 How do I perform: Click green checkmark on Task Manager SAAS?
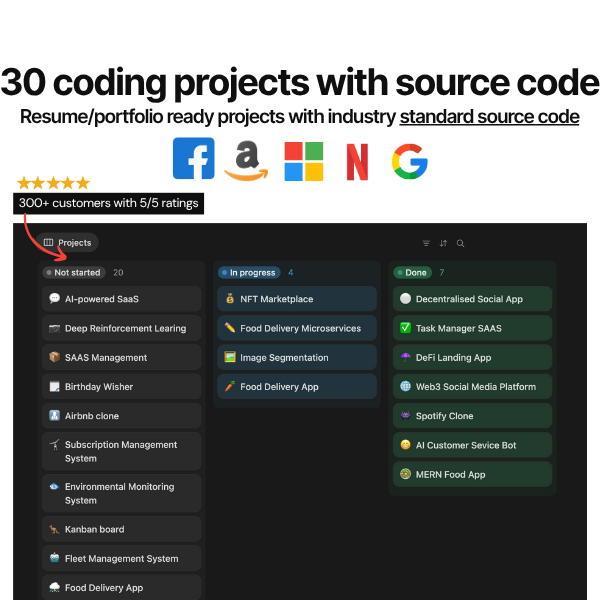pos(405,328)
